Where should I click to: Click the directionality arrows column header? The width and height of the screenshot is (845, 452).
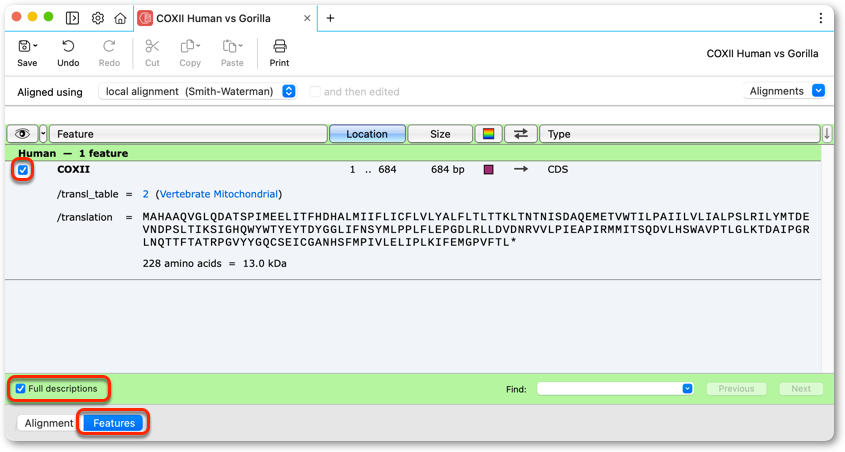(x=521, y=134)
